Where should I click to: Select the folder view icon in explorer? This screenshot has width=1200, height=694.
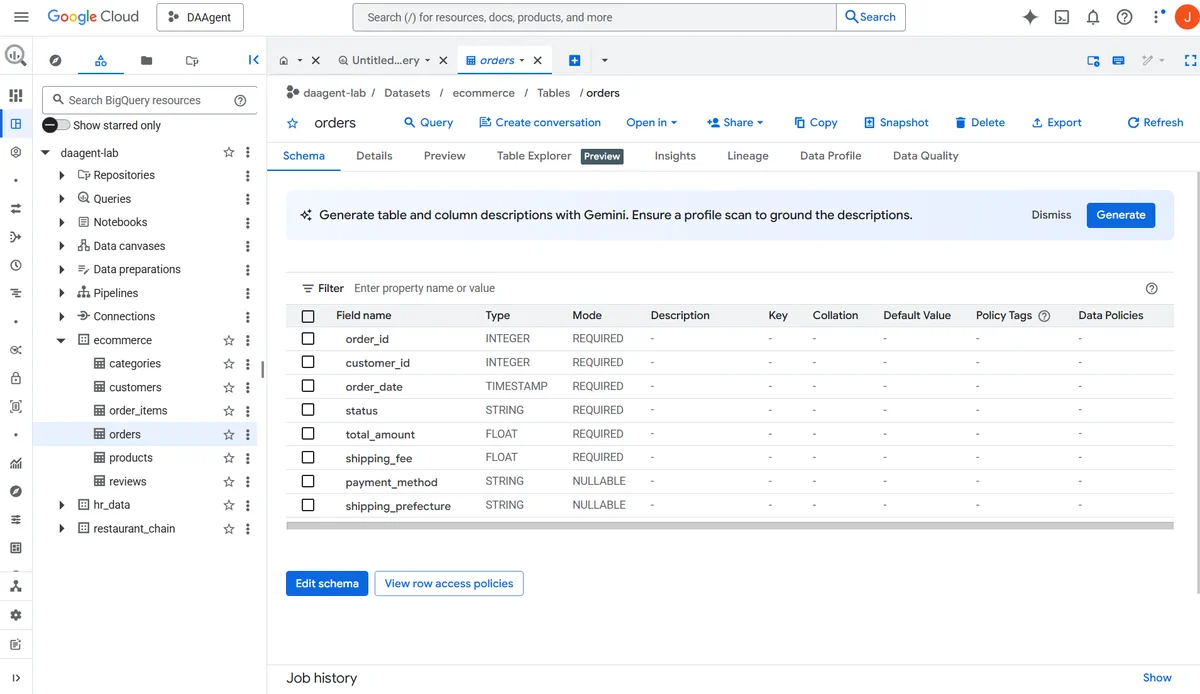click(146, 61)
